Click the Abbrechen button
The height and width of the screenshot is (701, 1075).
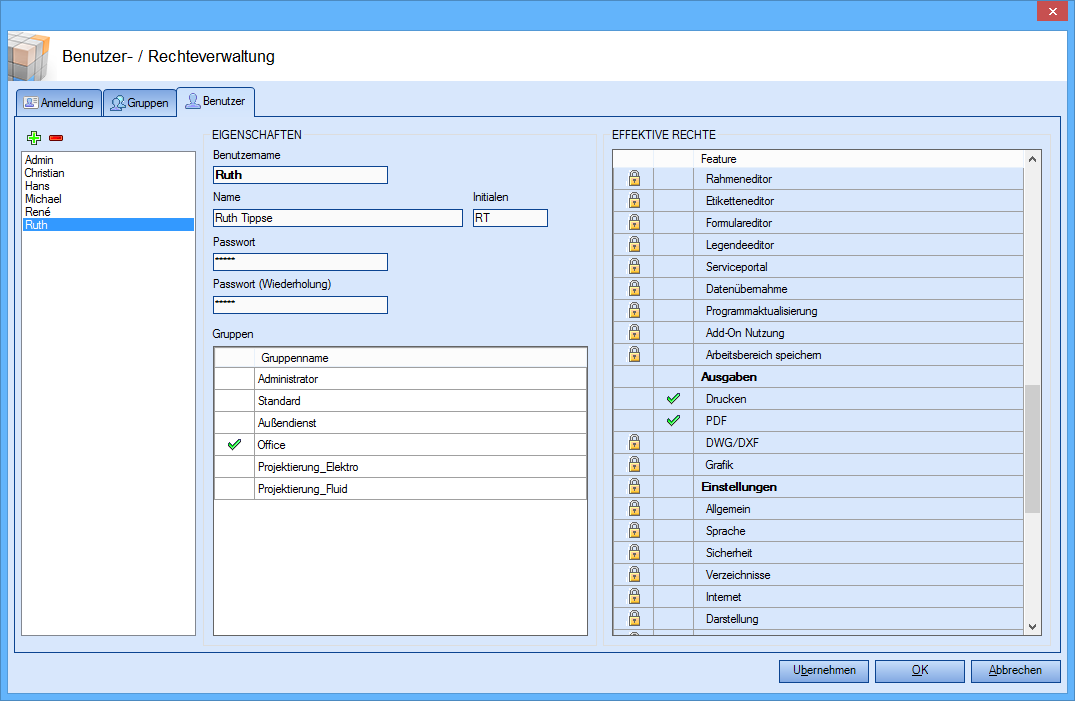(1014, 671)
